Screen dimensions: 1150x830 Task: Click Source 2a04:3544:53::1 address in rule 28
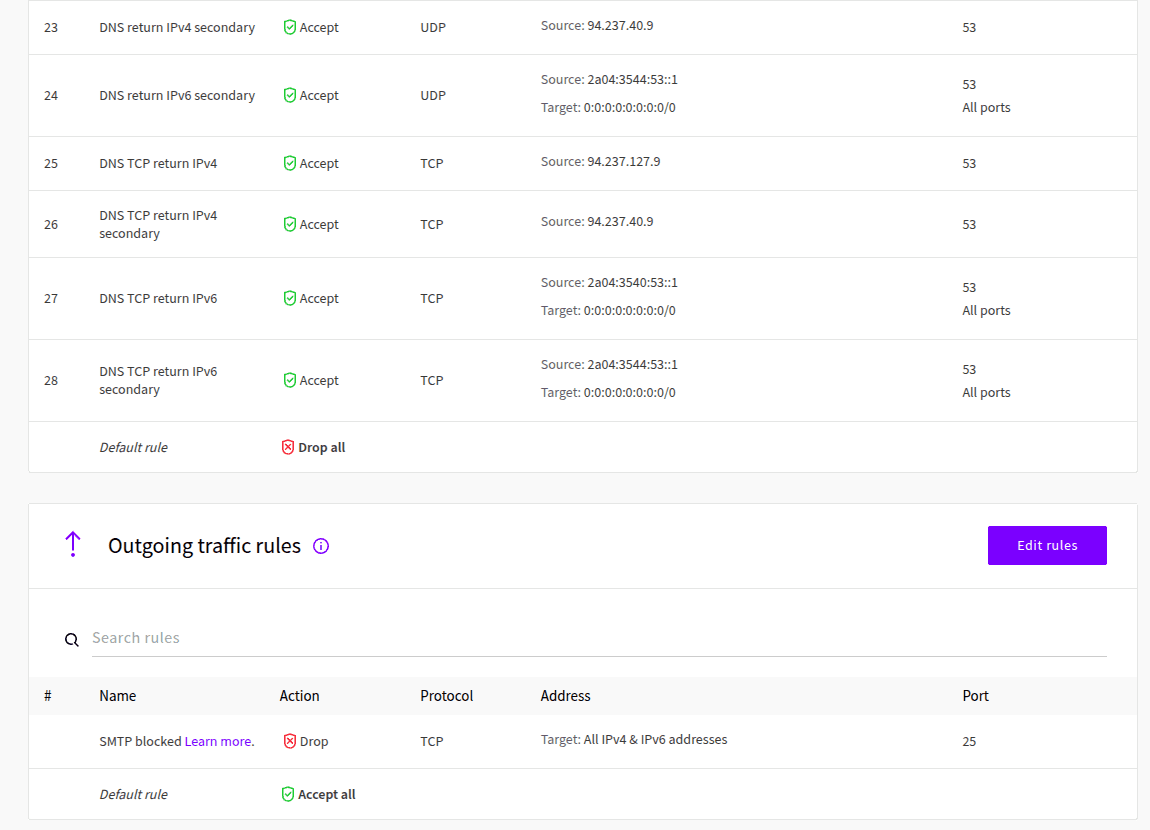[x=609, y=364]
